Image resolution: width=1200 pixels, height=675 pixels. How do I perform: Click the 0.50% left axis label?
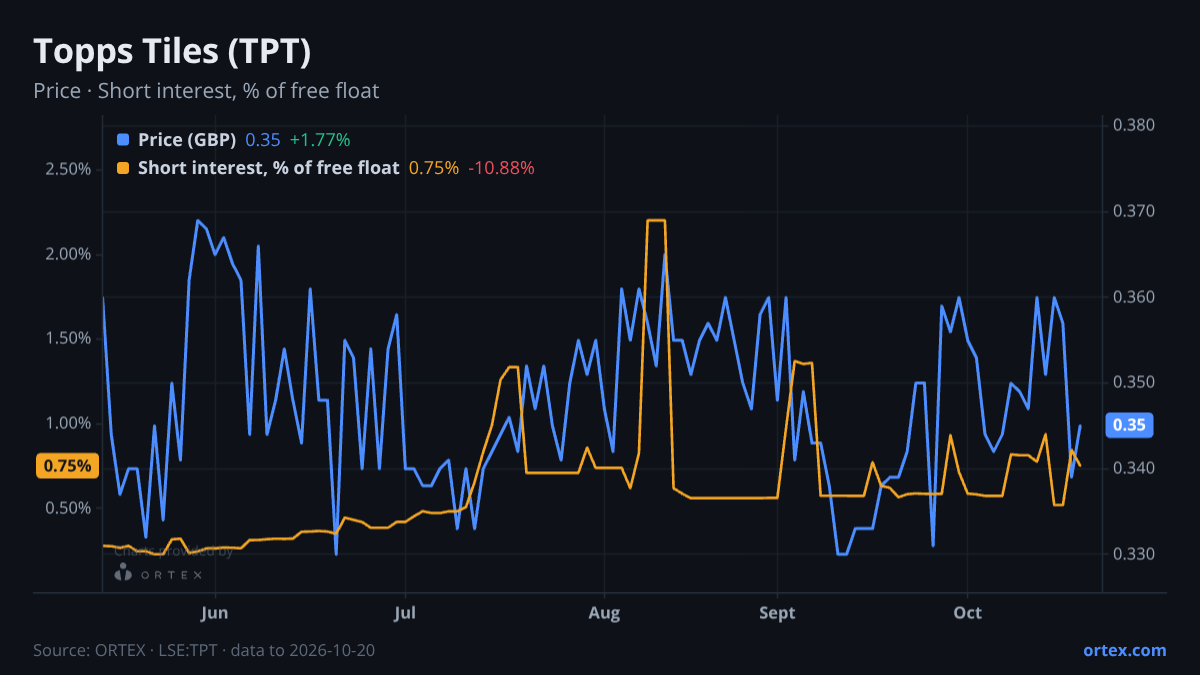coord(68,508)
